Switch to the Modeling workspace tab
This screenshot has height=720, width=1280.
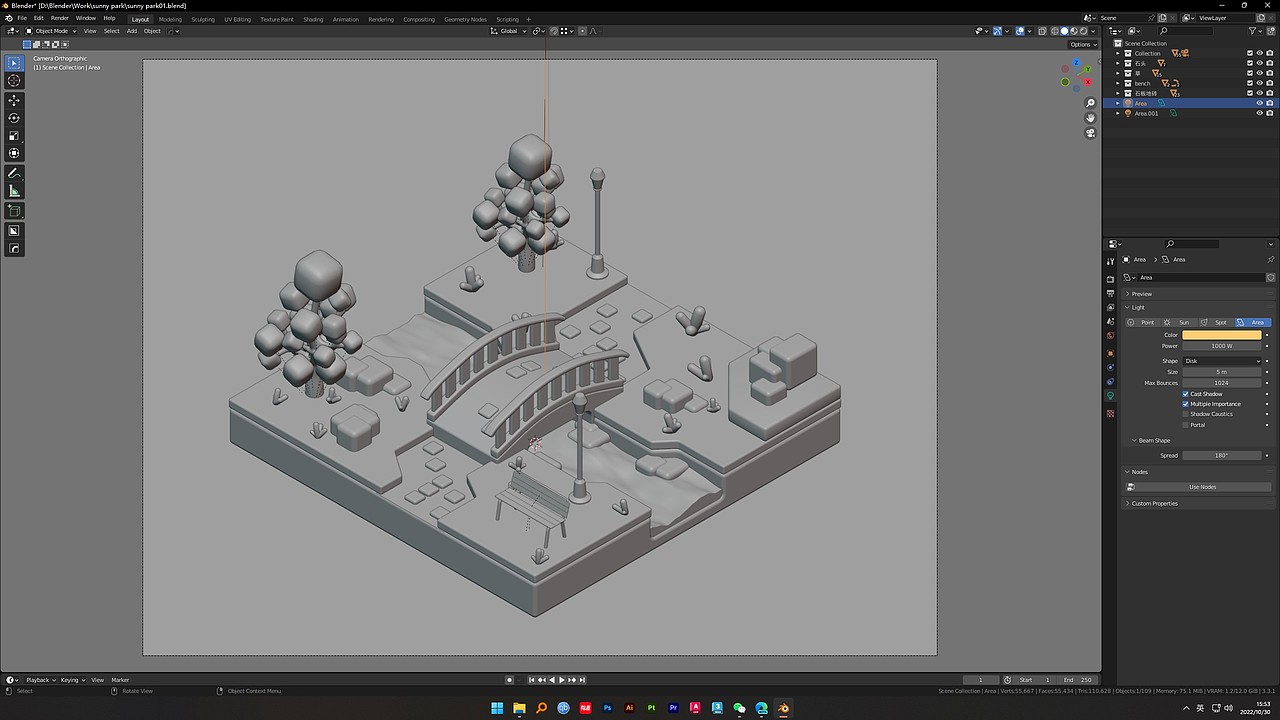[x=170, y=19]
